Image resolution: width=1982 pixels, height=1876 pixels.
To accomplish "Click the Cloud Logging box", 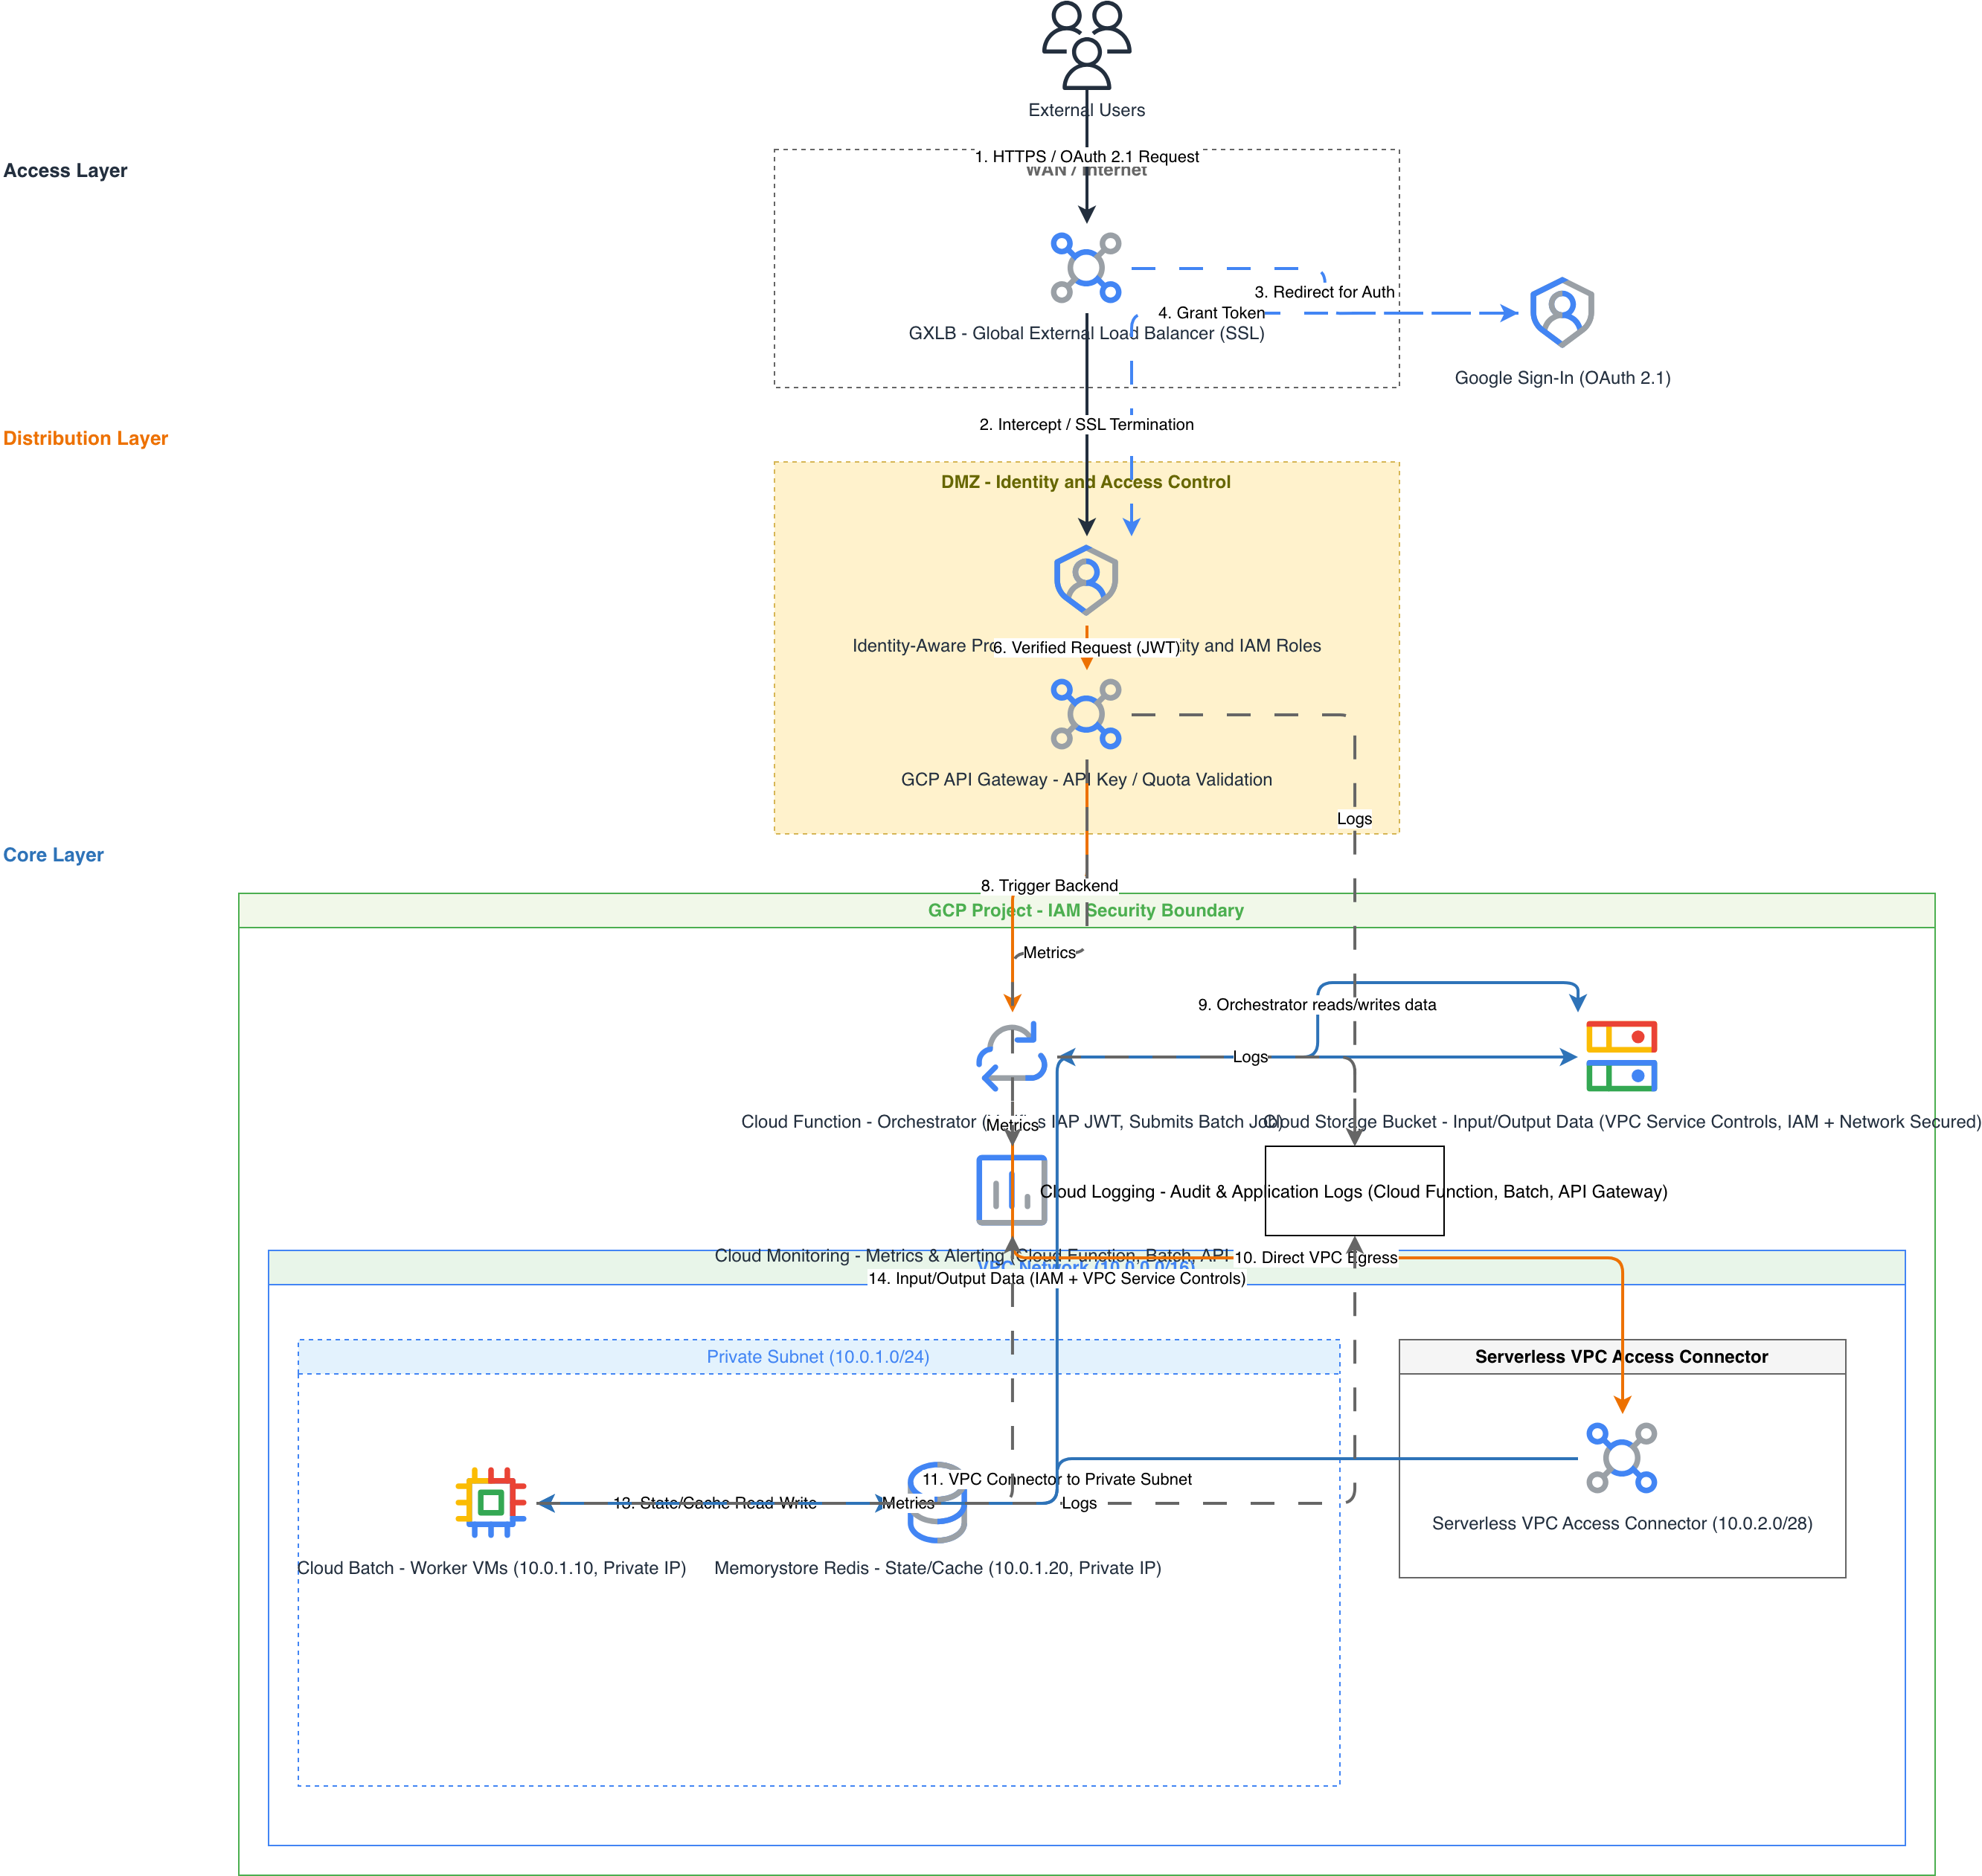I will pos(1354,1190).
